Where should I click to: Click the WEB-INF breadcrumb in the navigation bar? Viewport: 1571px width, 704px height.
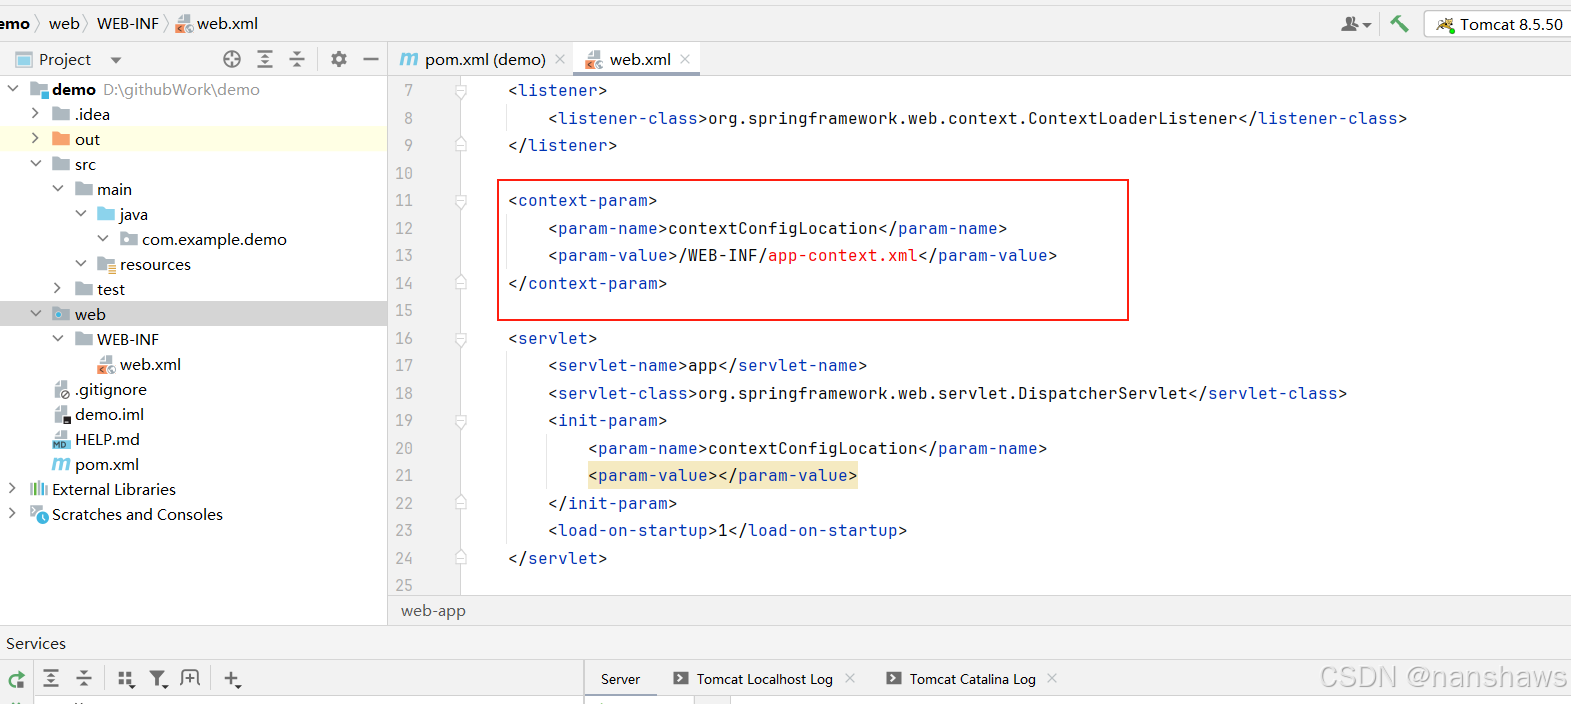click(127, 23)
